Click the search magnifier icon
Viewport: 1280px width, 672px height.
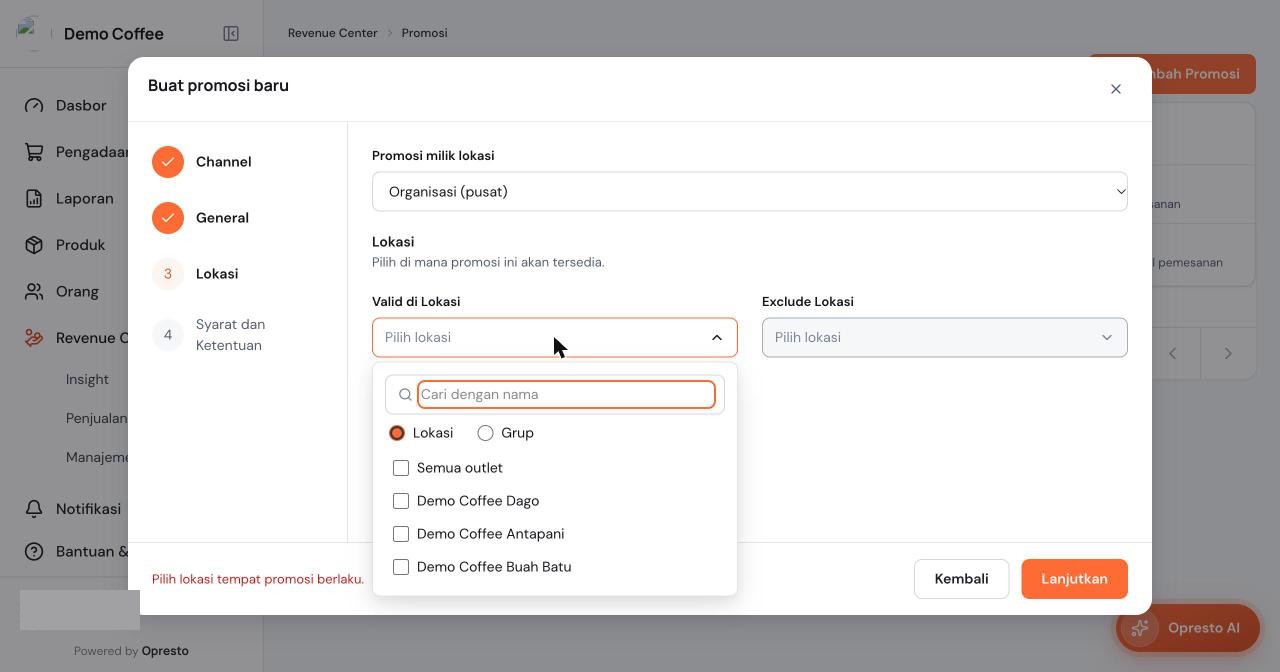tap(405, 395)
